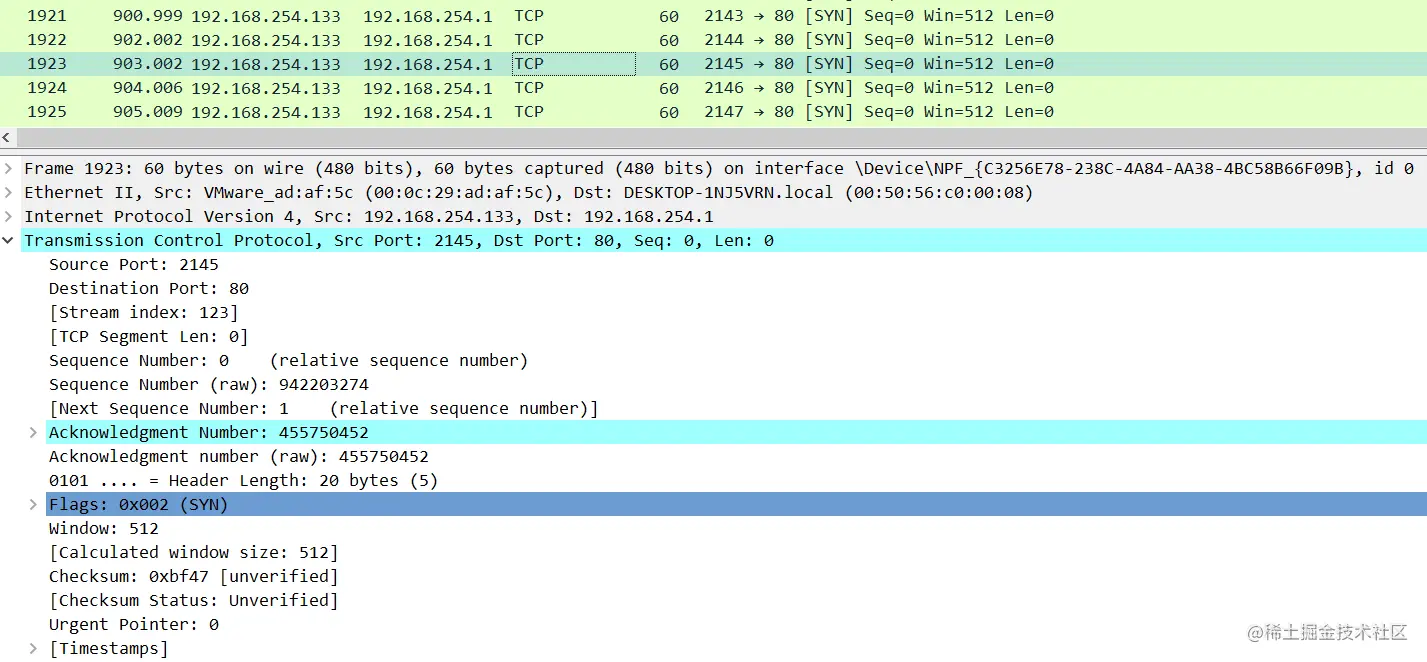The image size is (1427, 662).
Task: Collapse the Transmission Control Protocol section
Action: pyautogui.click(x=8, y=240)
